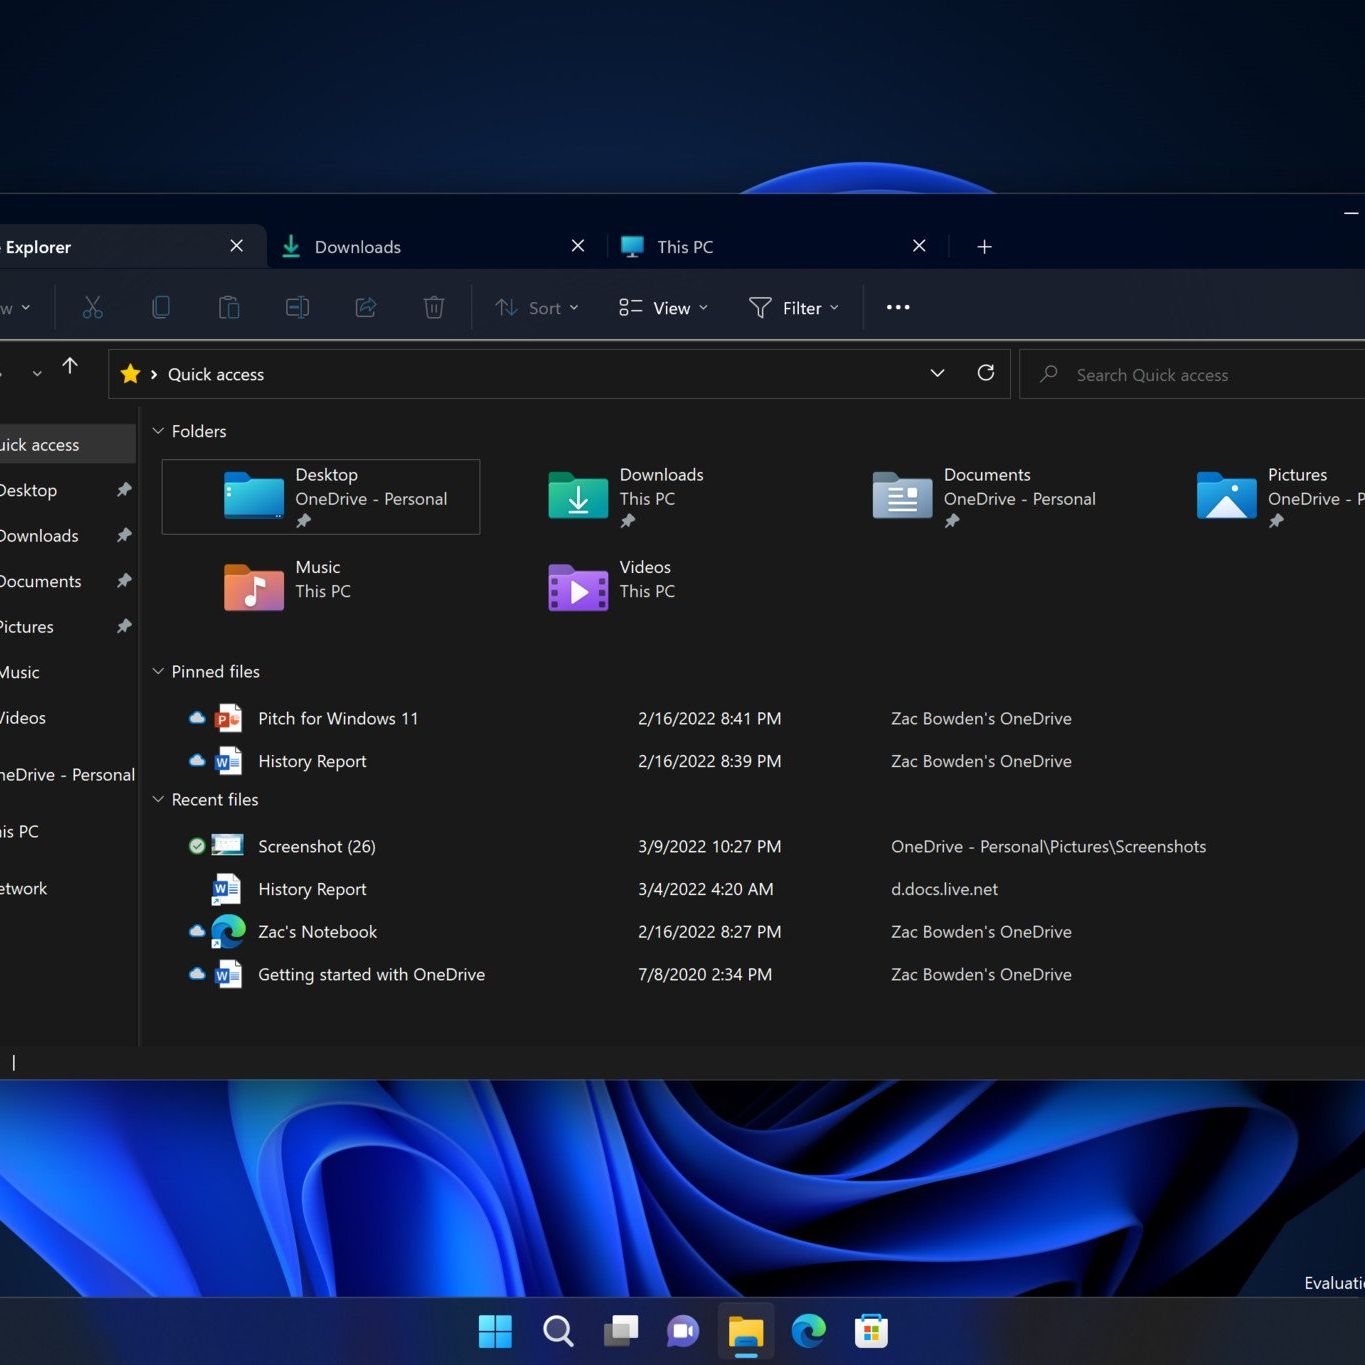Switch to the Downloads tab

(x=357, y=247)
